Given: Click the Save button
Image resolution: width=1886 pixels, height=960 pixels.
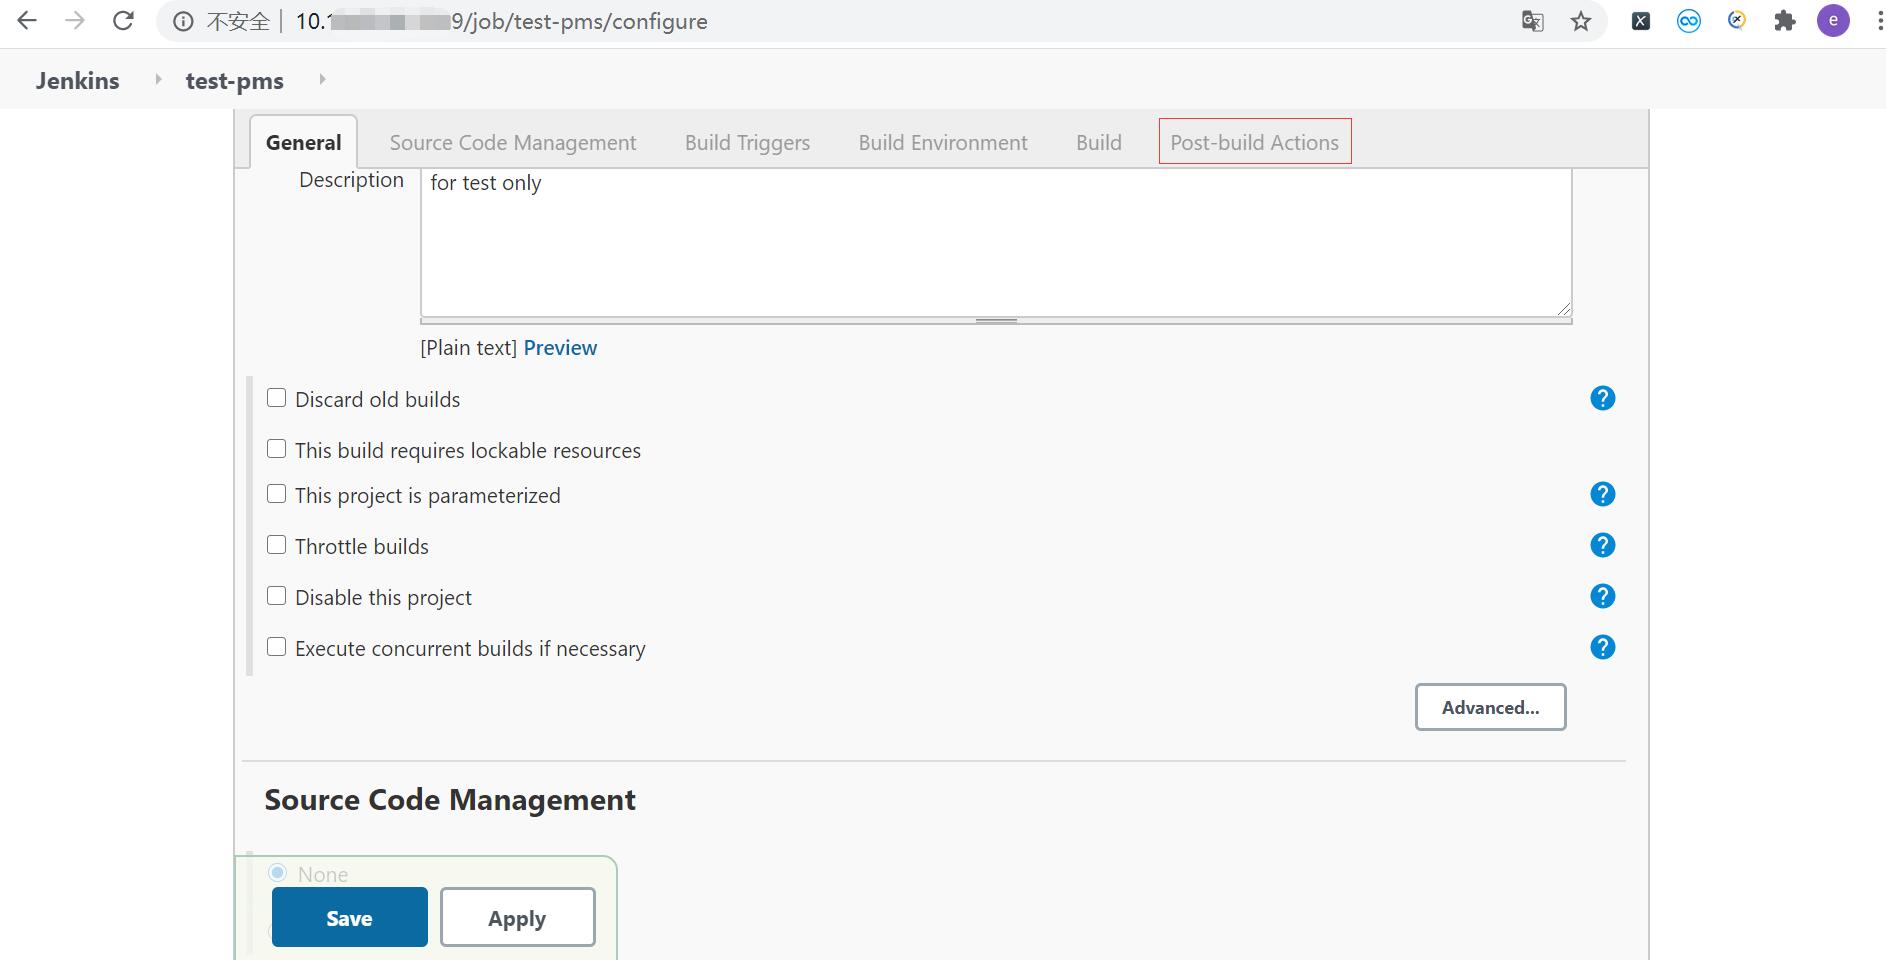Looking at the screenshot, I should (350, 917).
